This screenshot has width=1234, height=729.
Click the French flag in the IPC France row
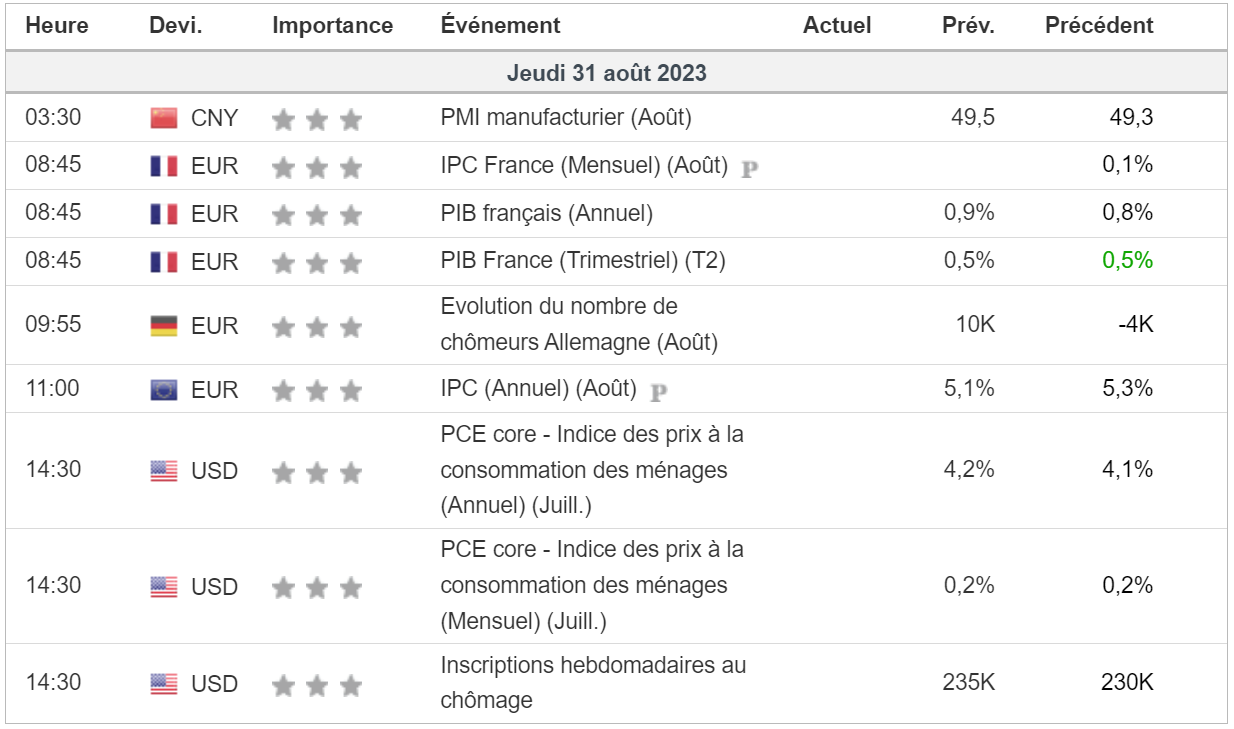click(164, 166)
